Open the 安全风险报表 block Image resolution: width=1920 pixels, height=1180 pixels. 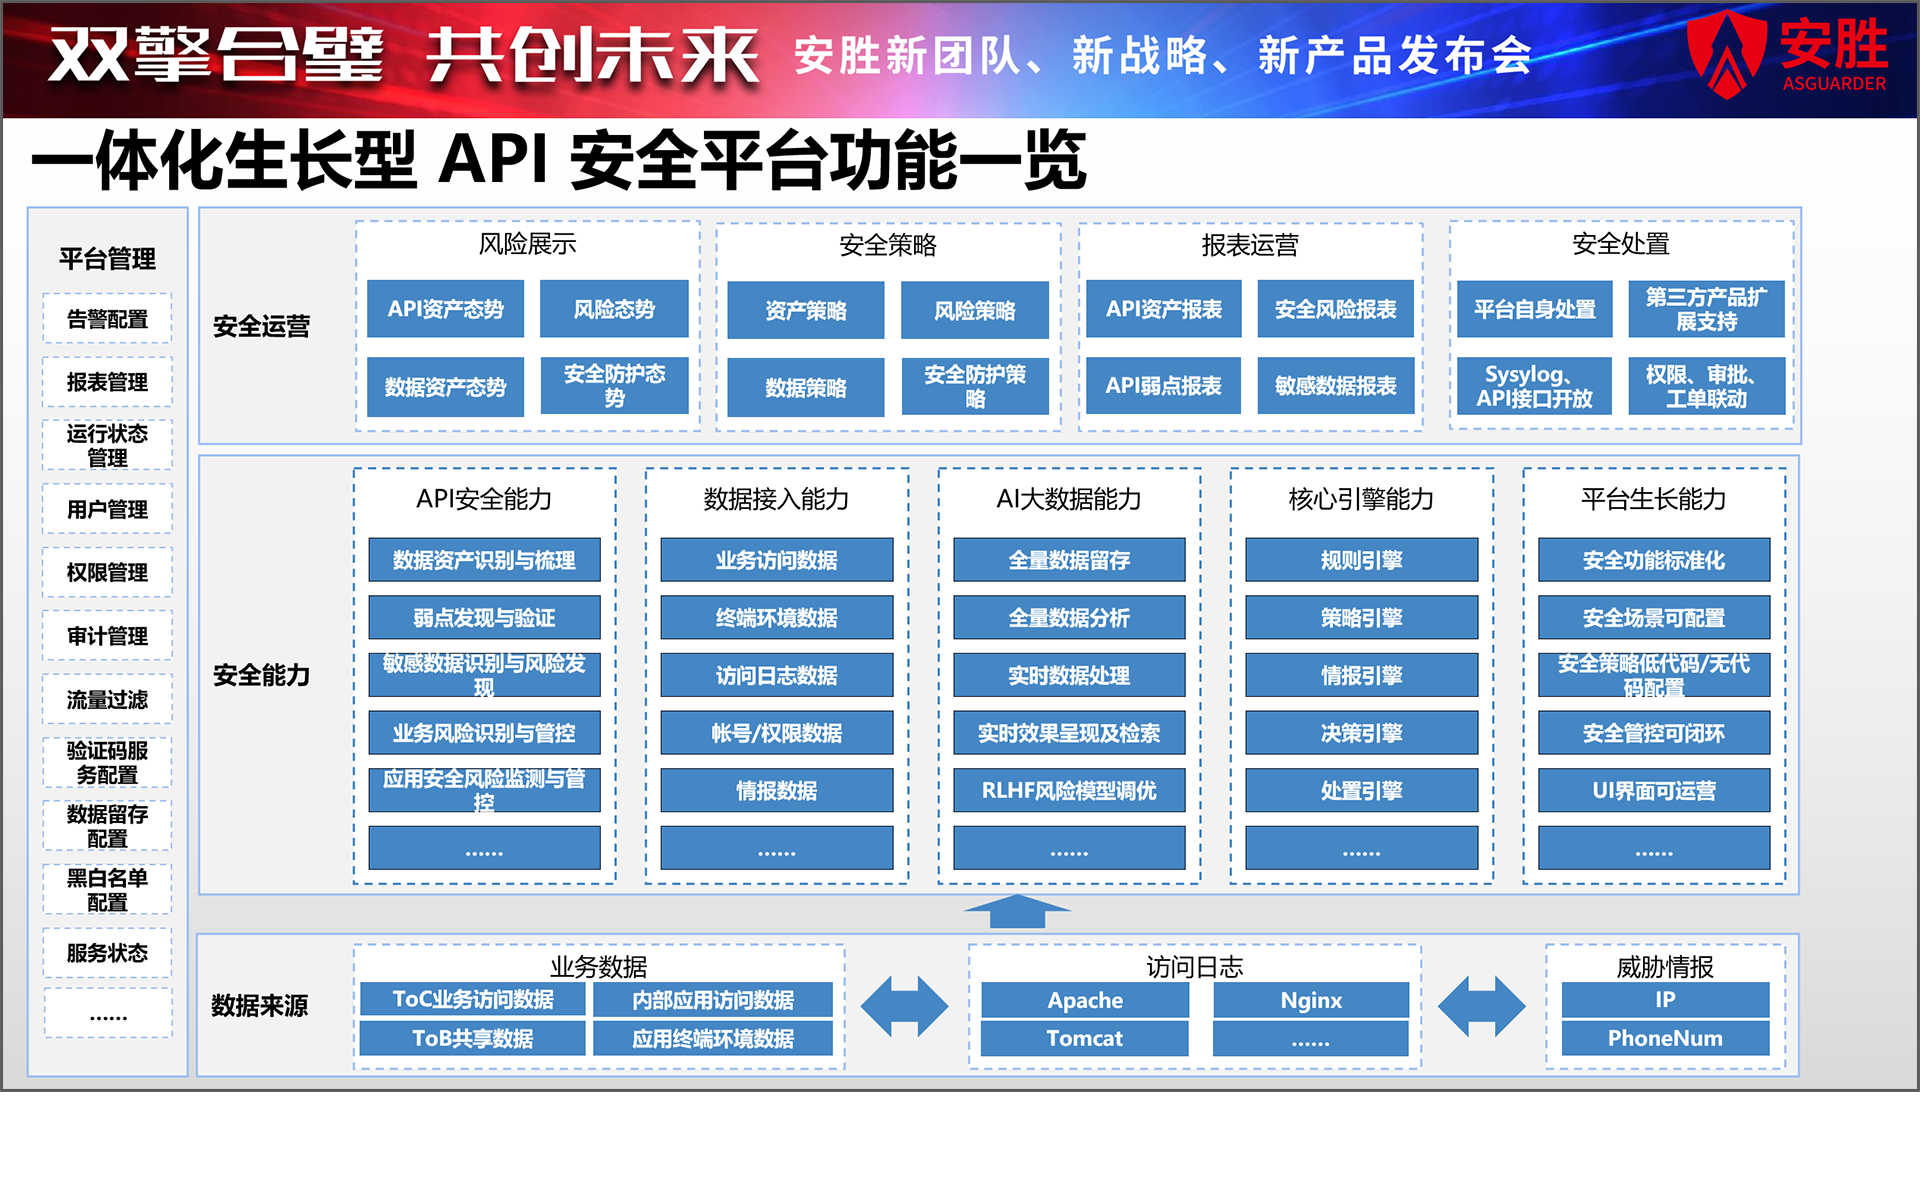(x=1336, y=309)
